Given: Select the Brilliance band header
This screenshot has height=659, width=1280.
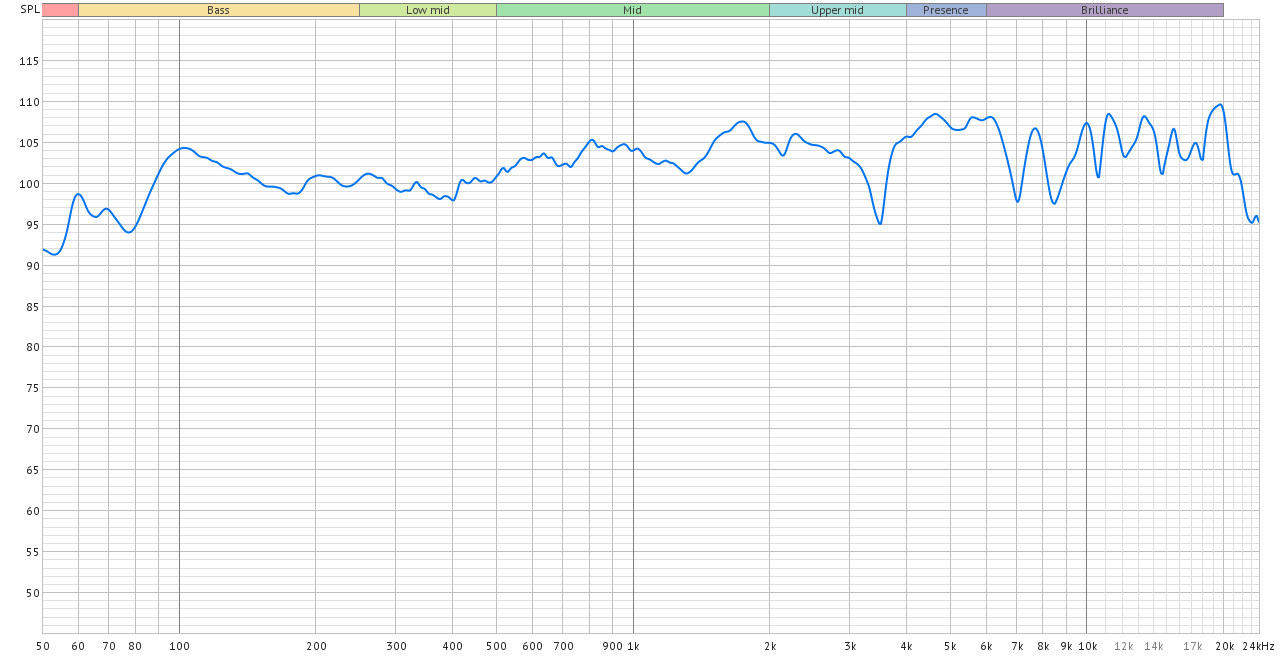Looking at the screenshot, I should click(x=1104, y=10).
